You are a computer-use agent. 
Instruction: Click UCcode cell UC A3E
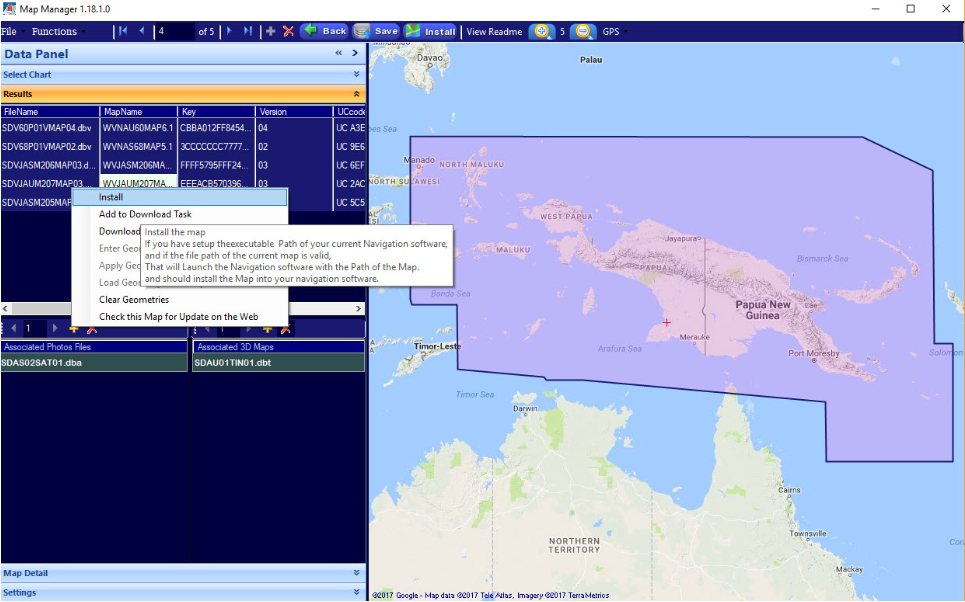[350, 128]
